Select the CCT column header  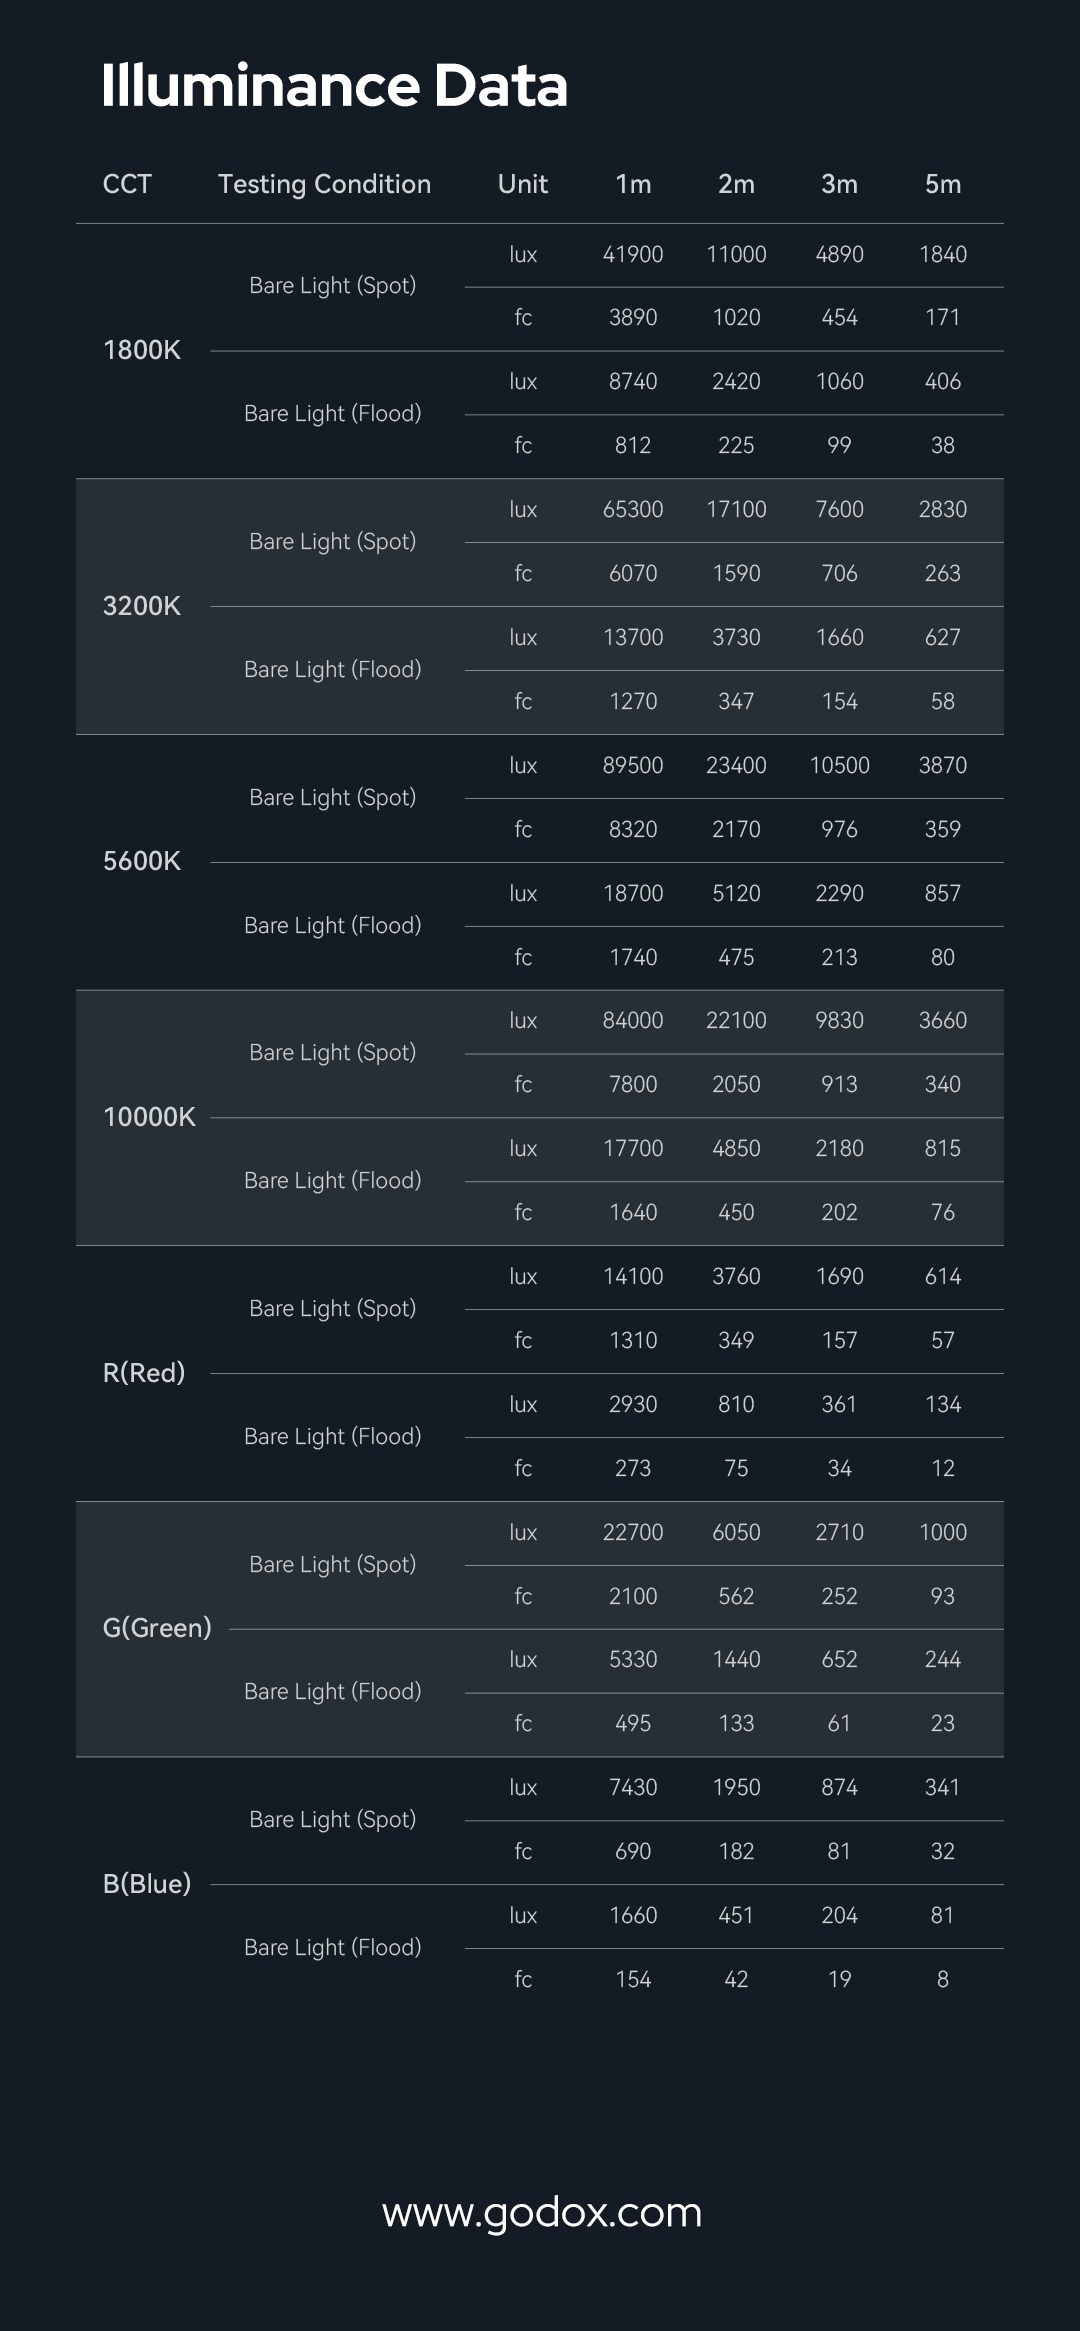tap(127, 184)
